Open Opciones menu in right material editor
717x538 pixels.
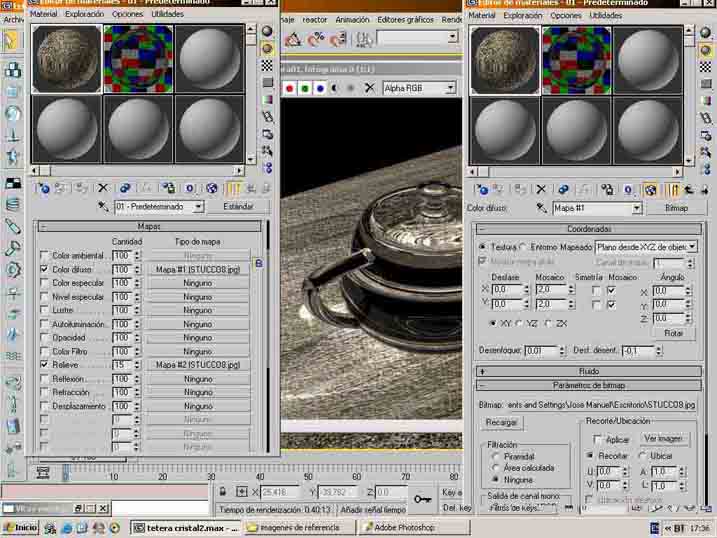[x=566, y=16]
